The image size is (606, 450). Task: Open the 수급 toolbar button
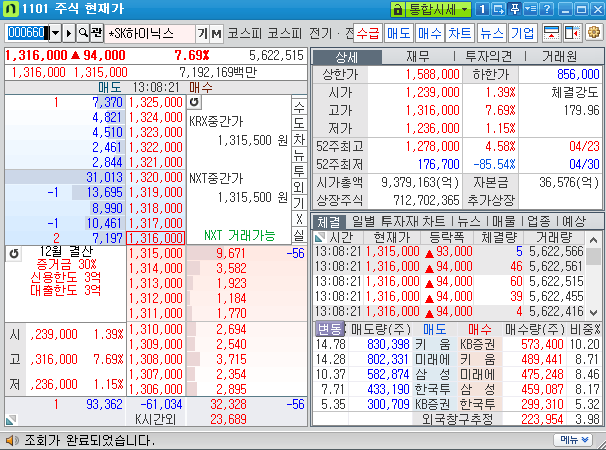(x=368, y=33)
